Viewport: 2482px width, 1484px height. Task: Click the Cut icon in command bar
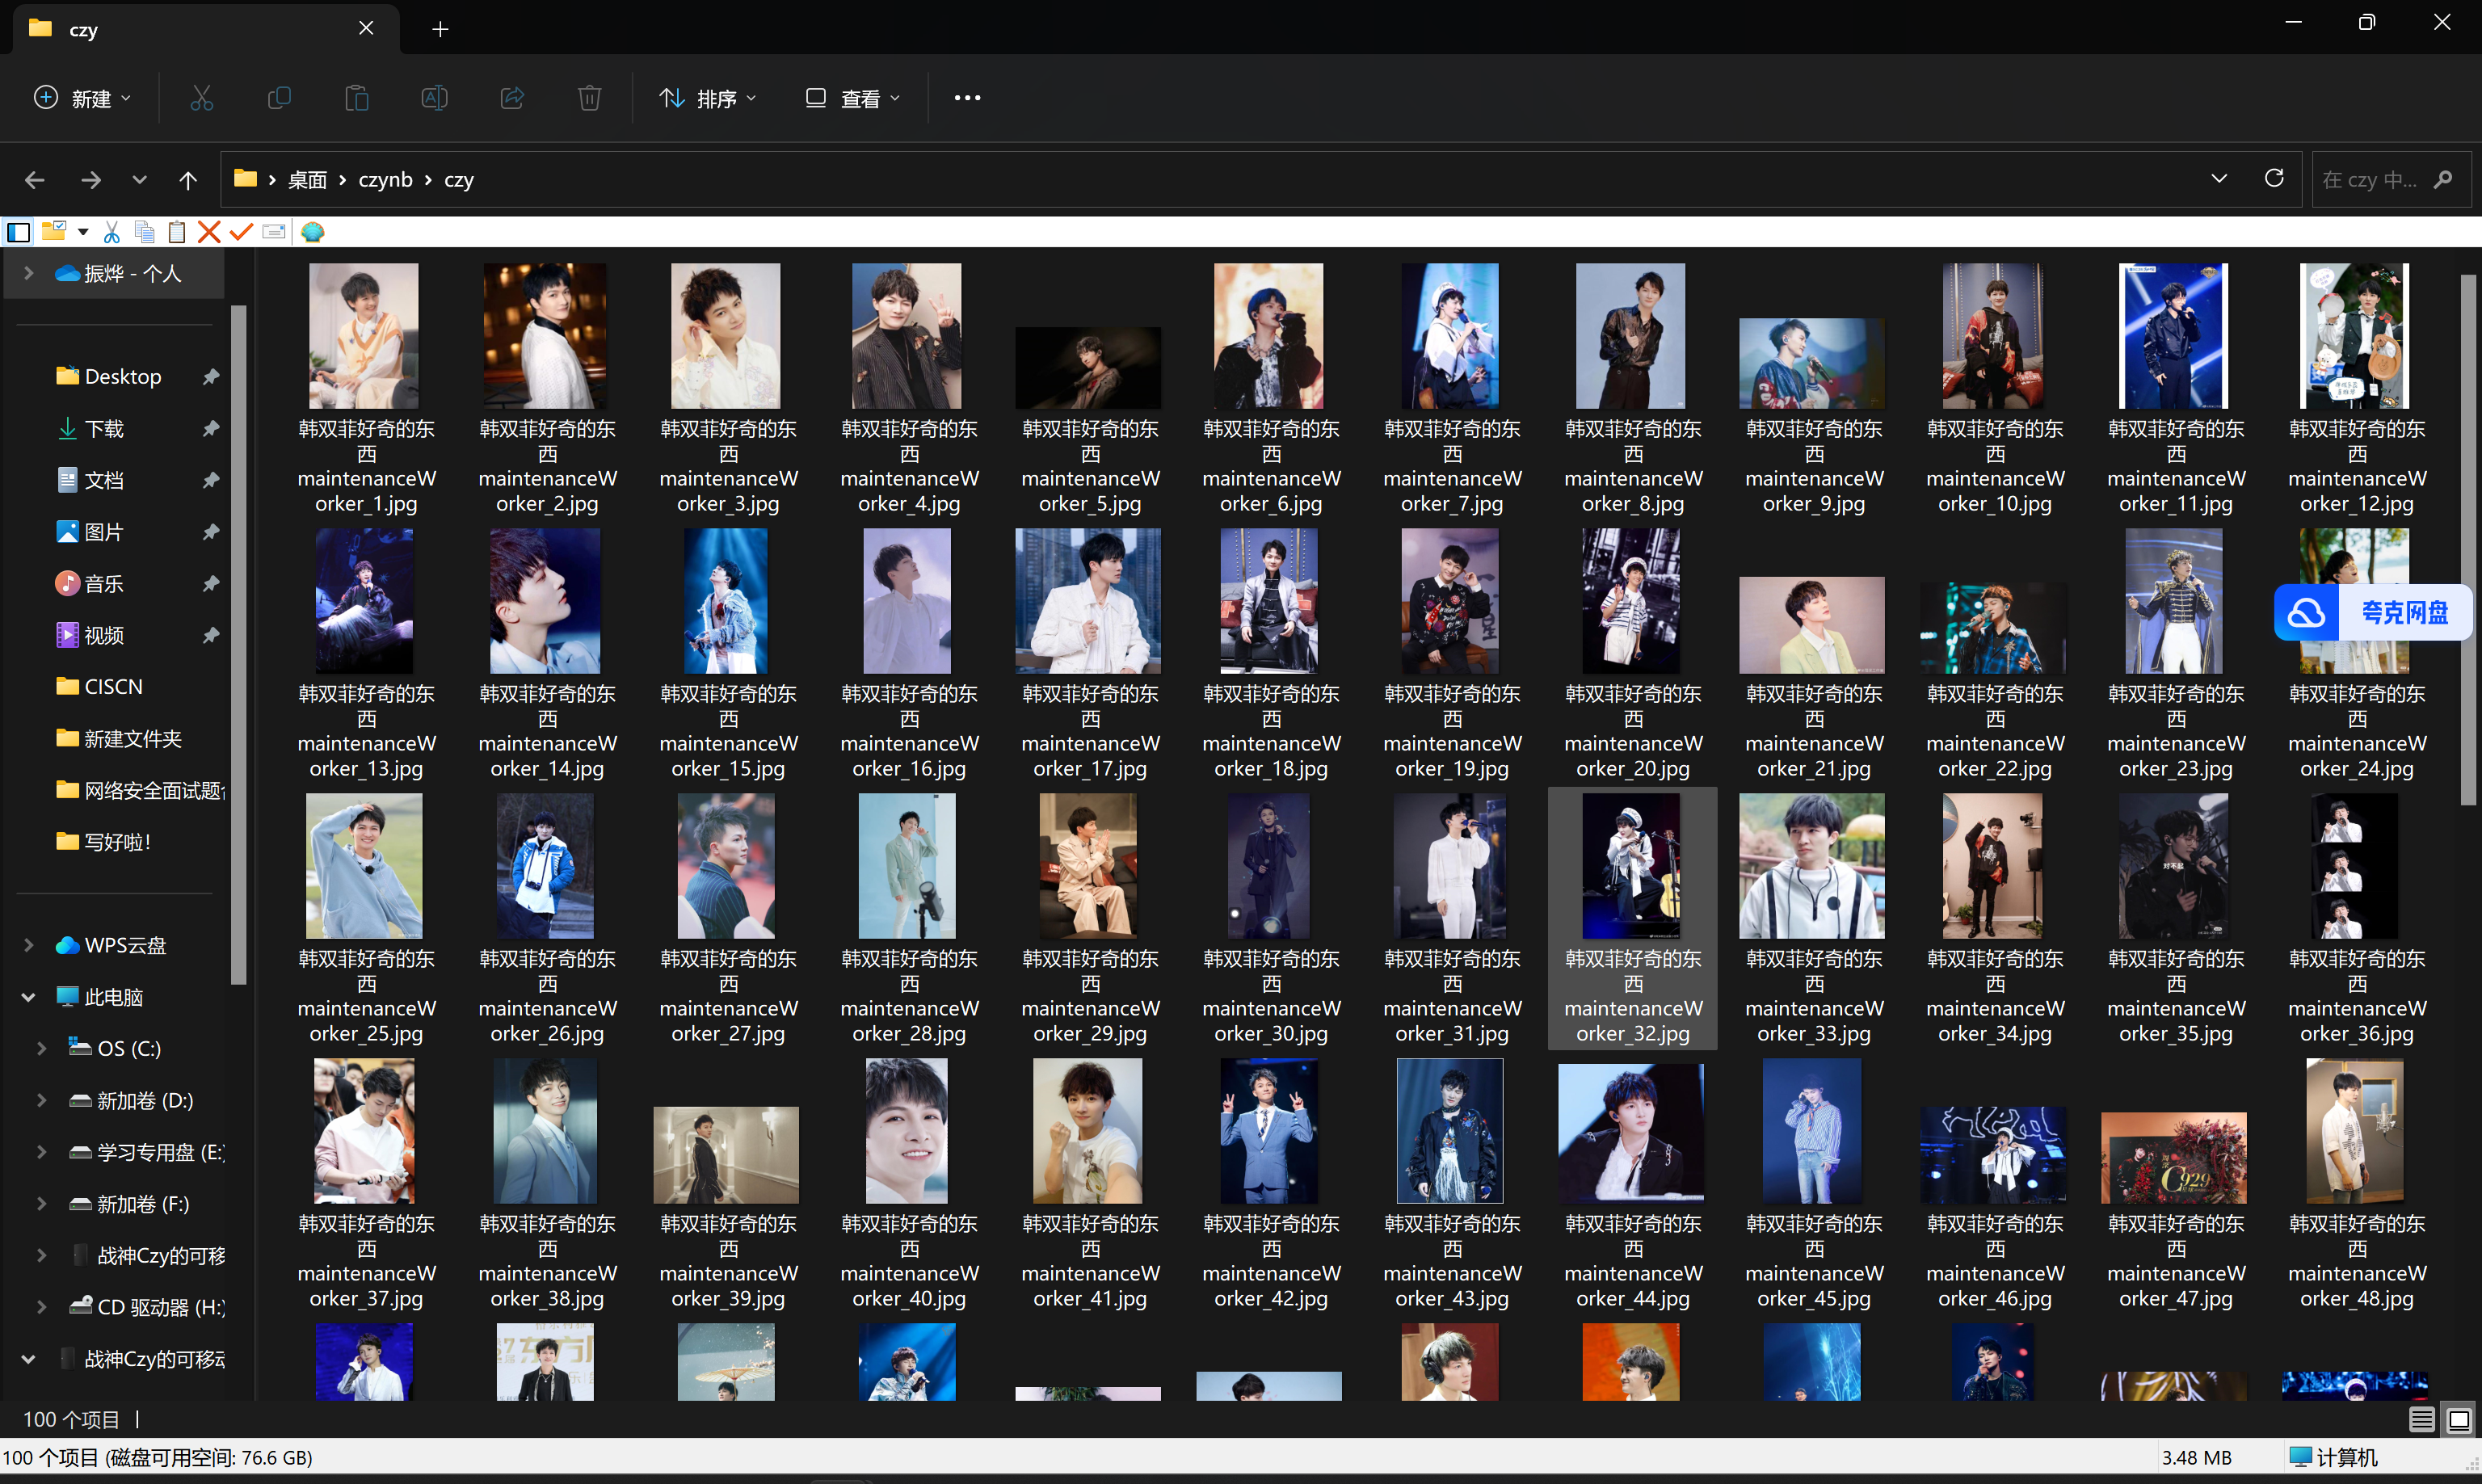click(202, 98)
